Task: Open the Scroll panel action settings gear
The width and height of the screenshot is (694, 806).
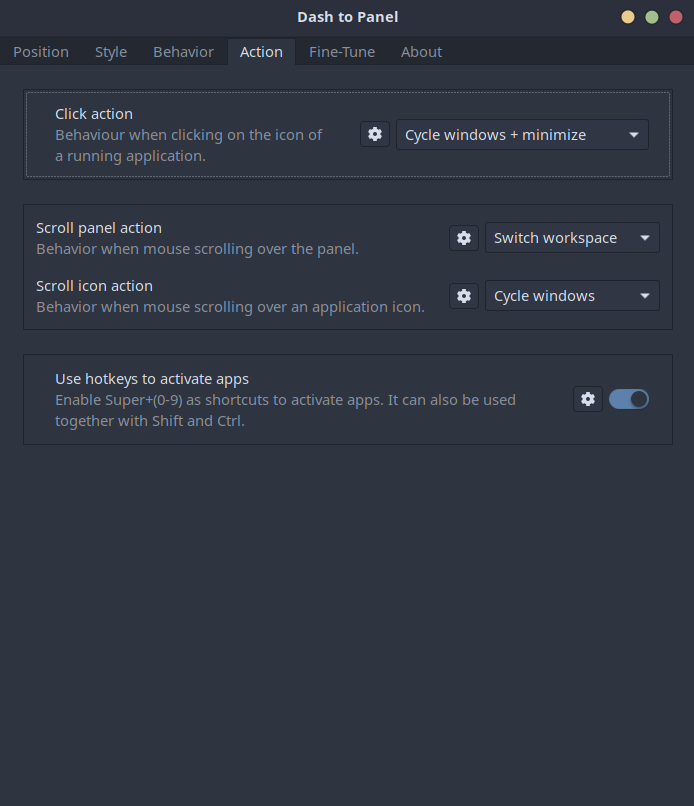Action: tap(463, 238)
